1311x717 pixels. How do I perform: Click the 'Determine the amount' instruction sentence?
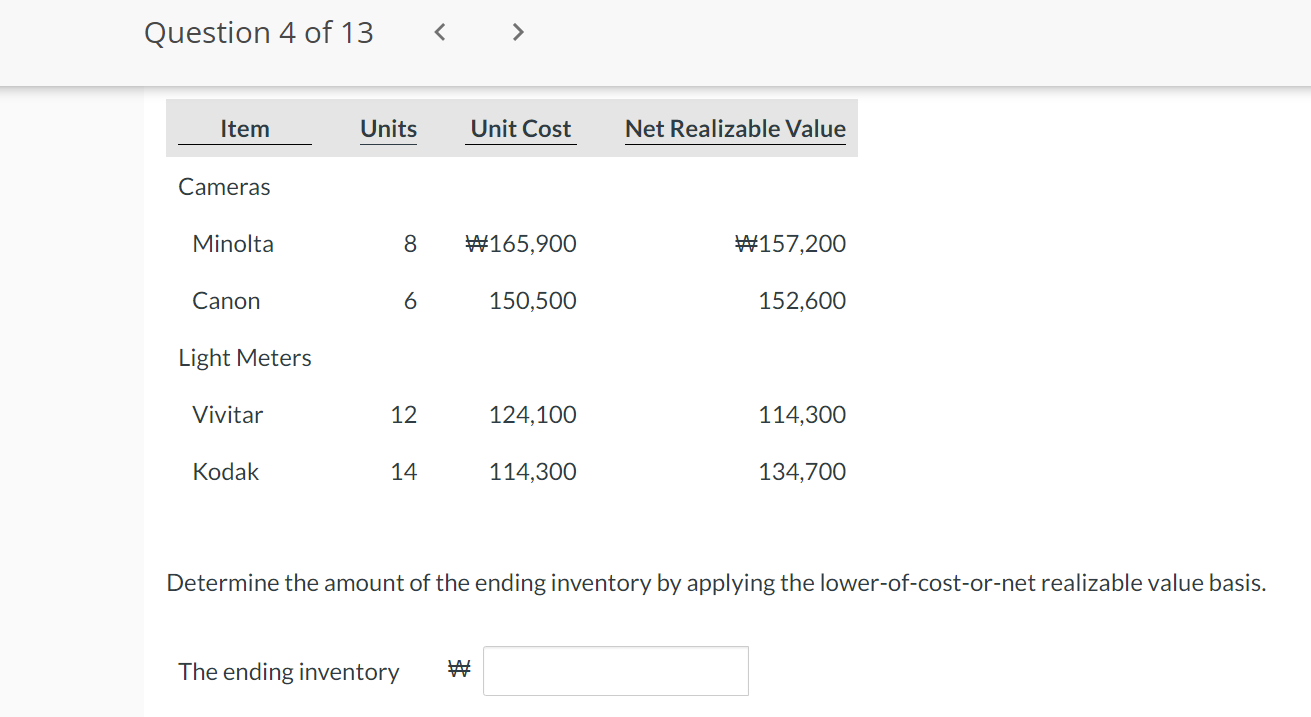click(716, 583)
